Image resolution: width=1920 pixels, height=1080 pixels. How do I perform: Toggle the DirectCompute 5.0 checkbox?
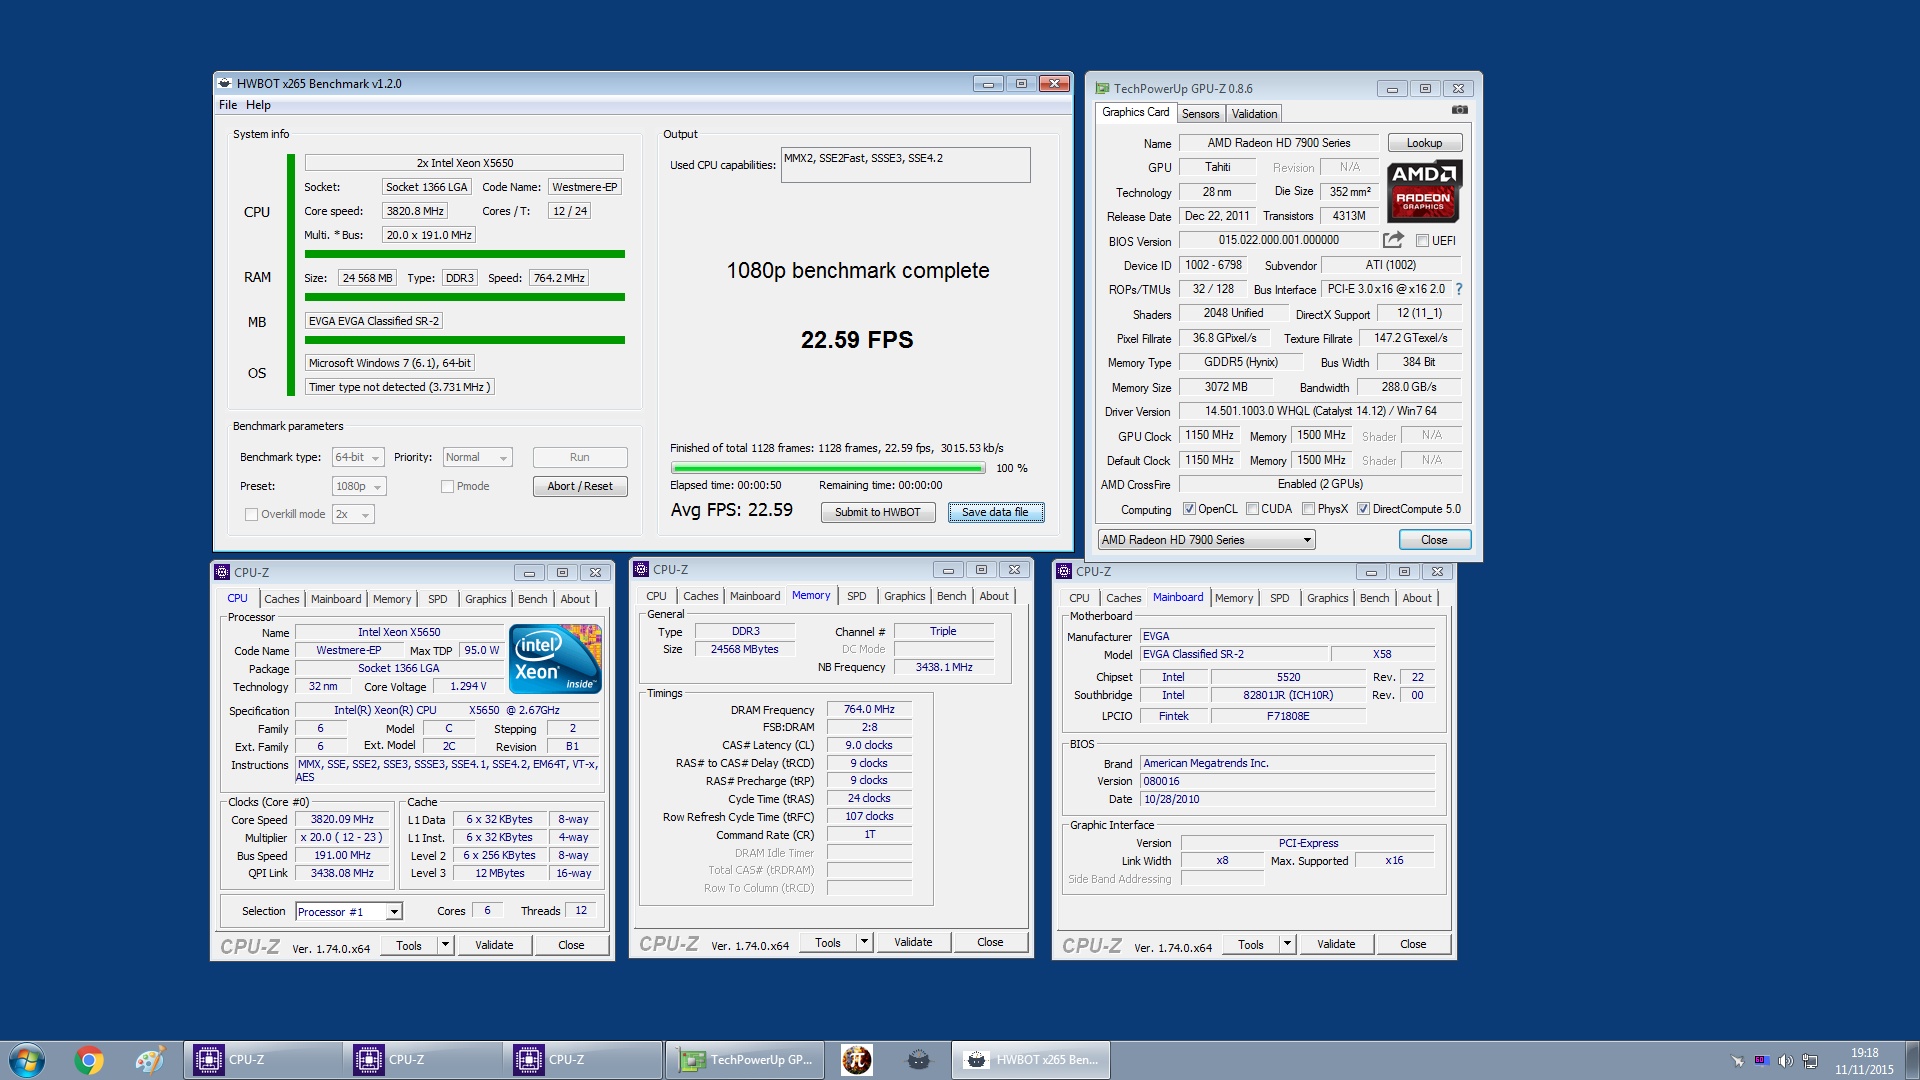pos(1363,509)
